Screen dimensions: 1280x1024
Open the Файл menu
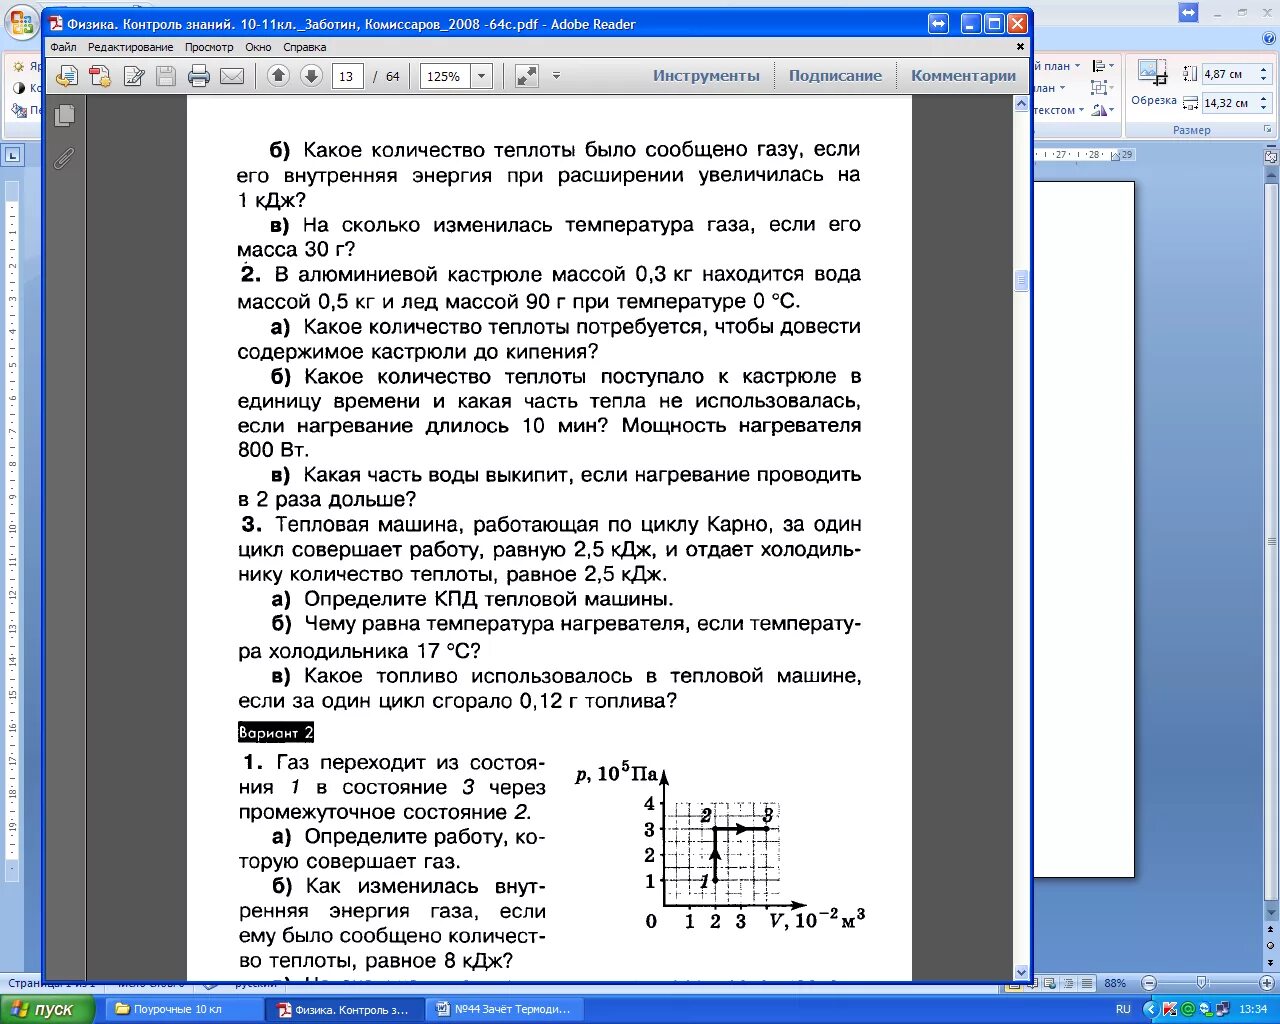(x=63, y=47)
